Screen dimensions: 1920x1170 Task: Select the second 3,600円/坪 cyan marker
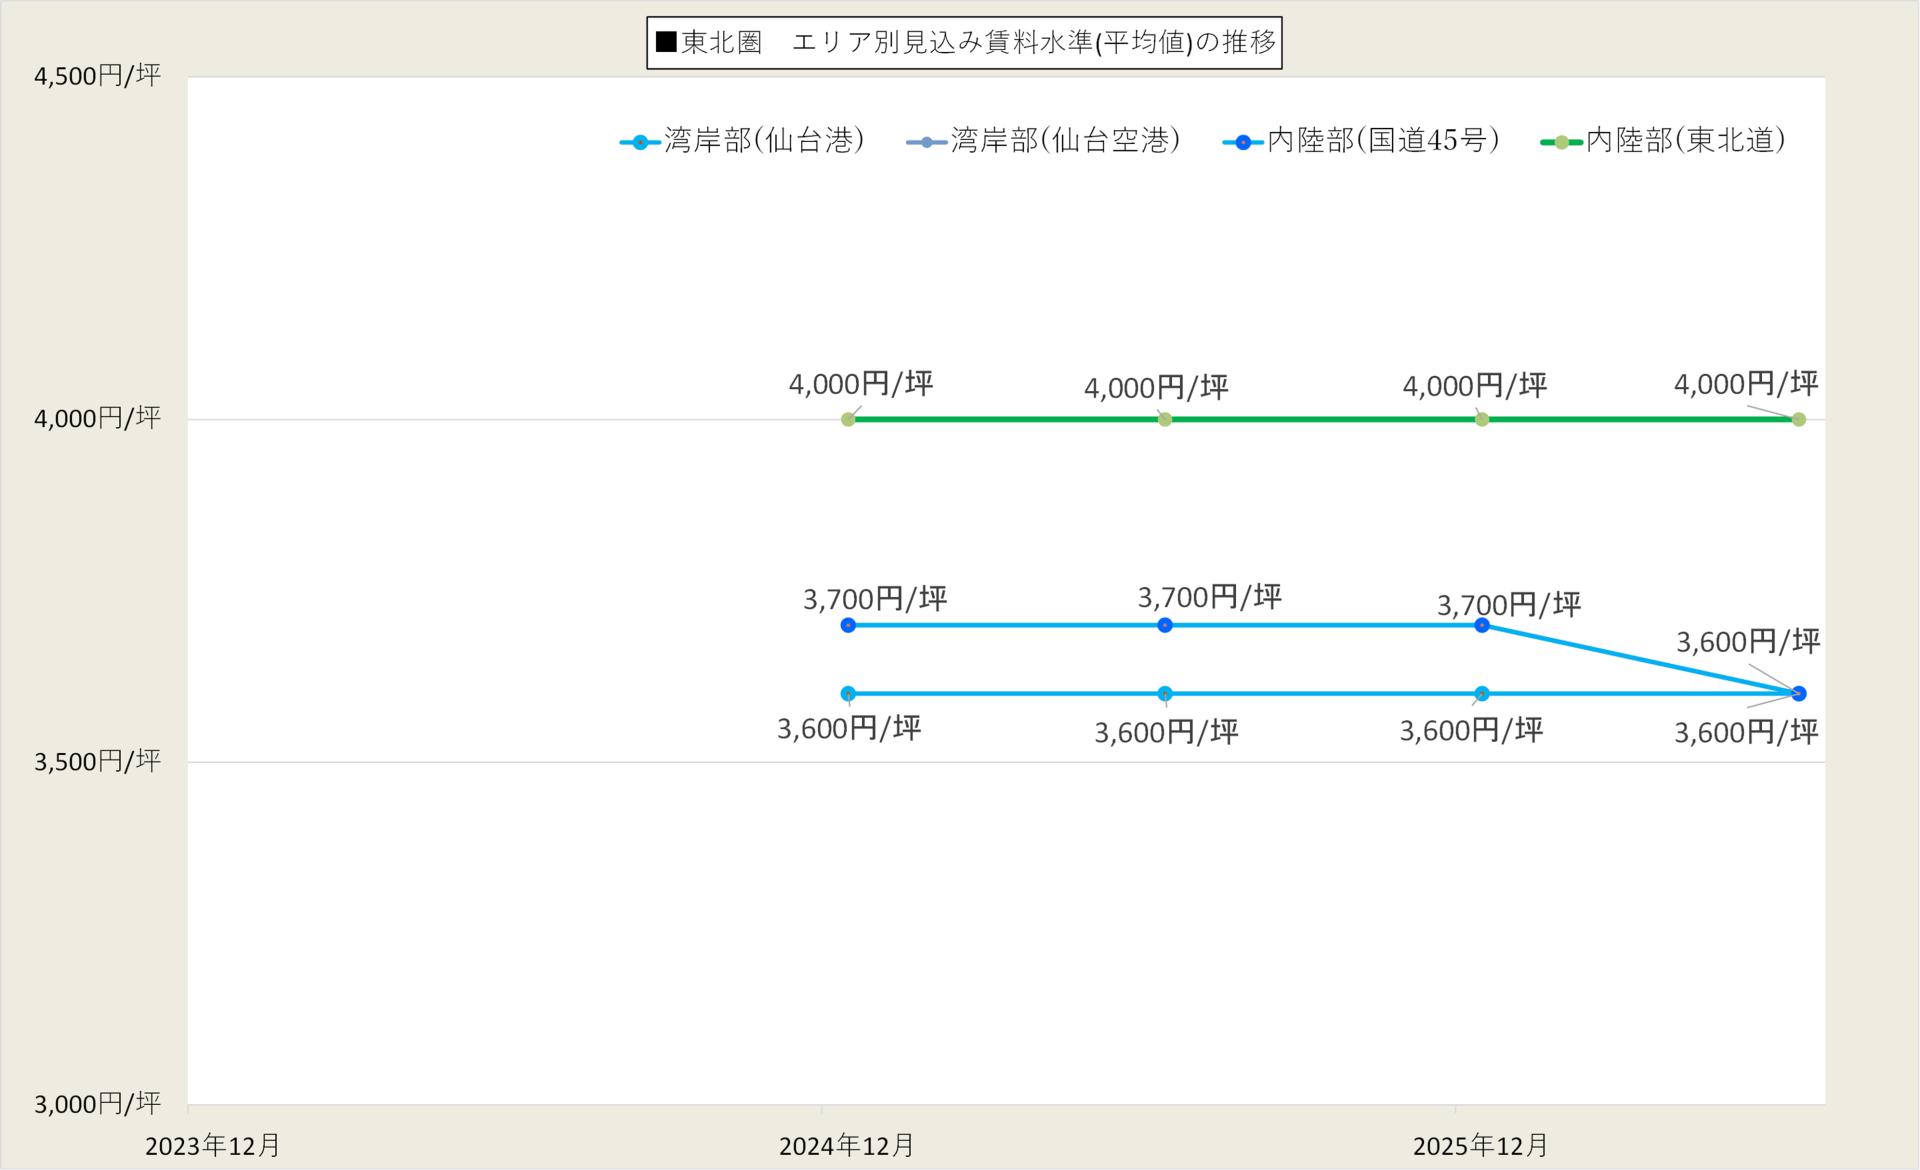(1165, 693)
